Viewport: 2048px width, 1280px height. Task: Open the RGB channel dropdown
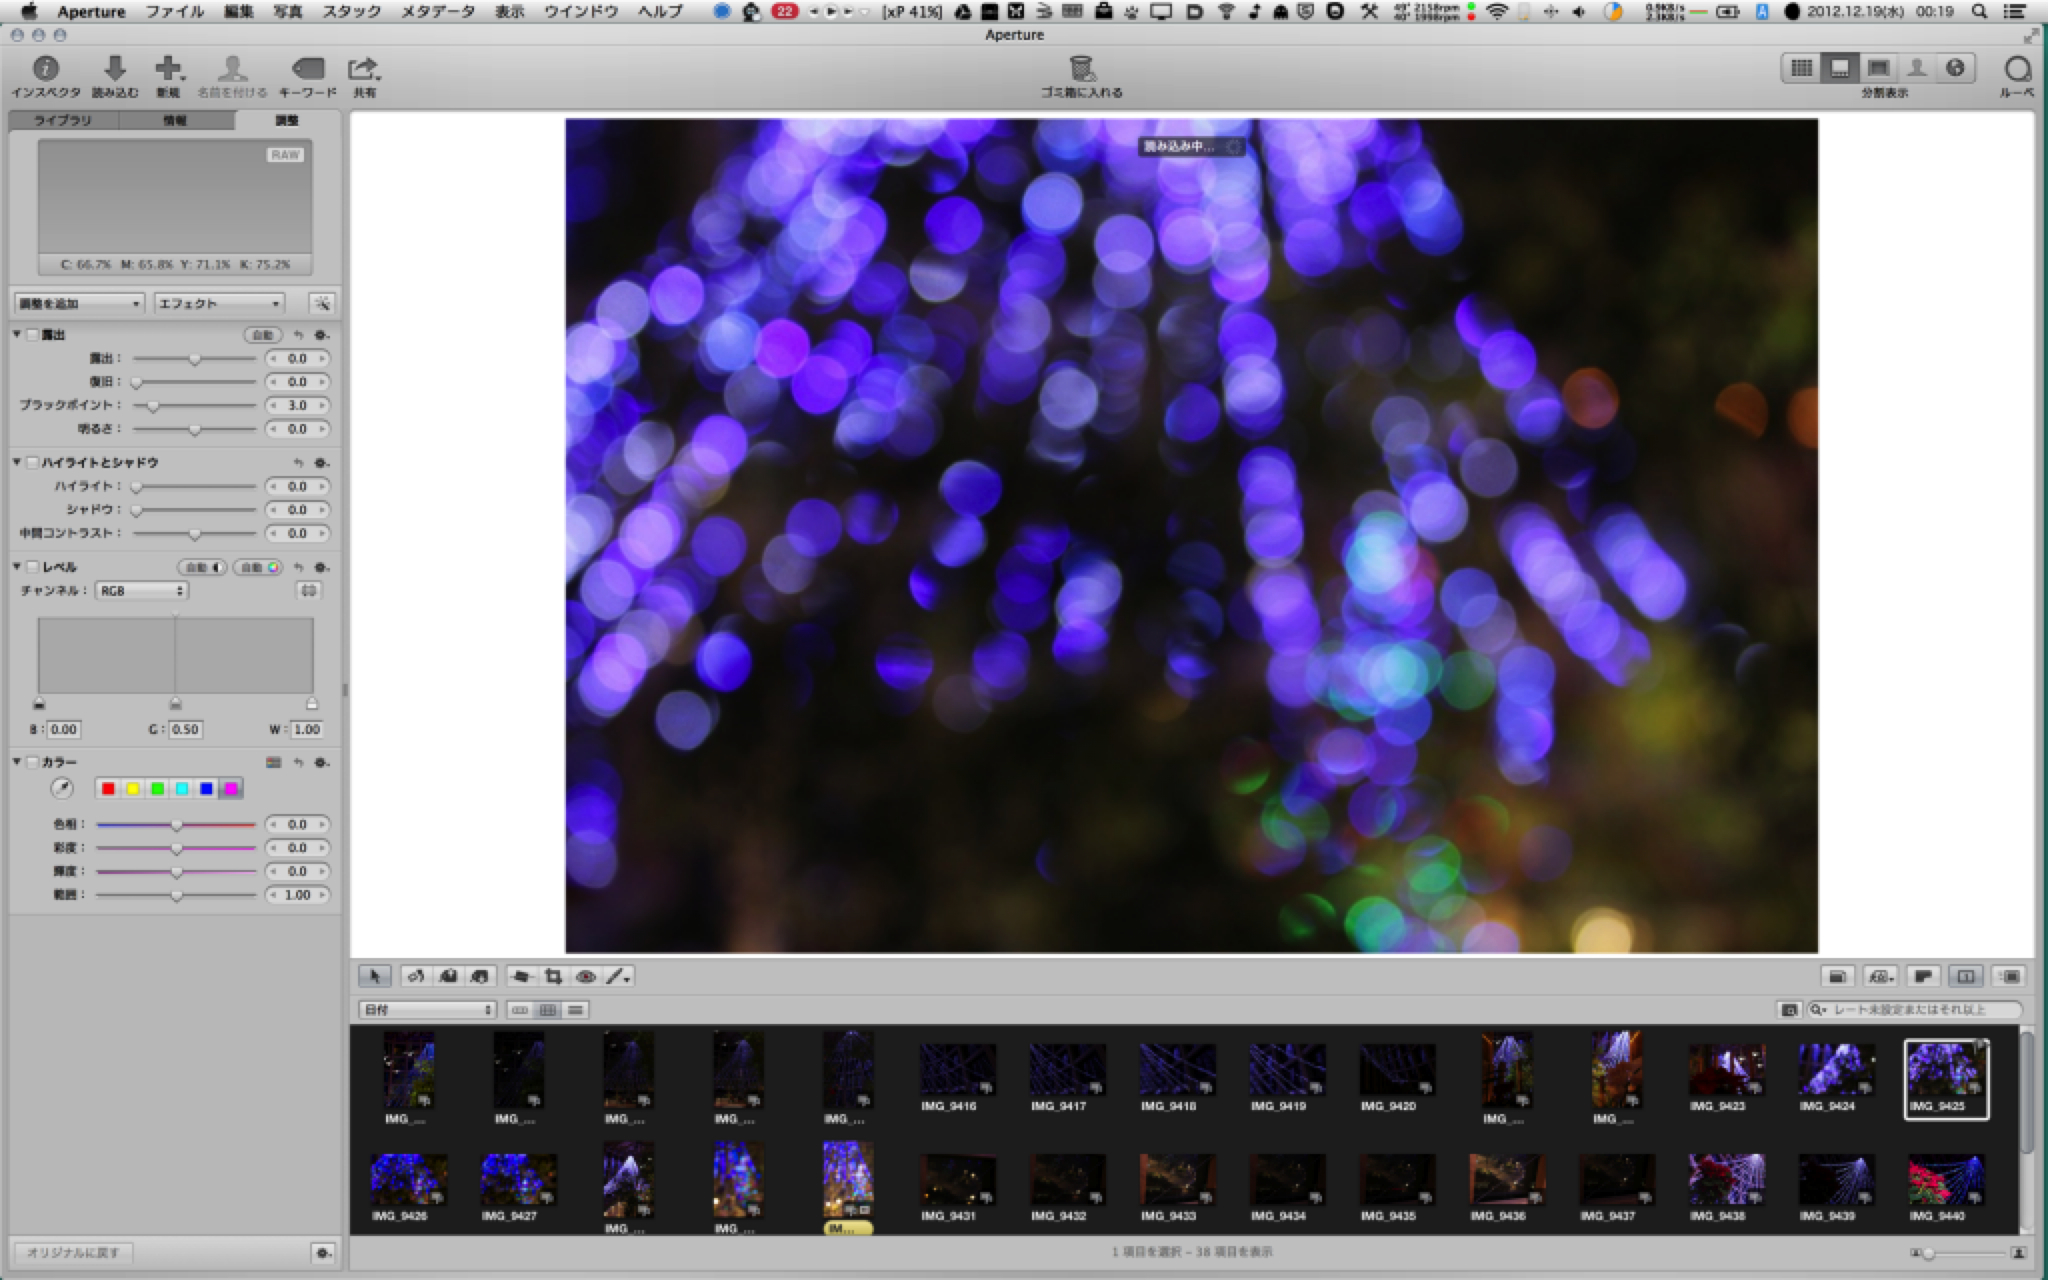click(x=142, y=591)
